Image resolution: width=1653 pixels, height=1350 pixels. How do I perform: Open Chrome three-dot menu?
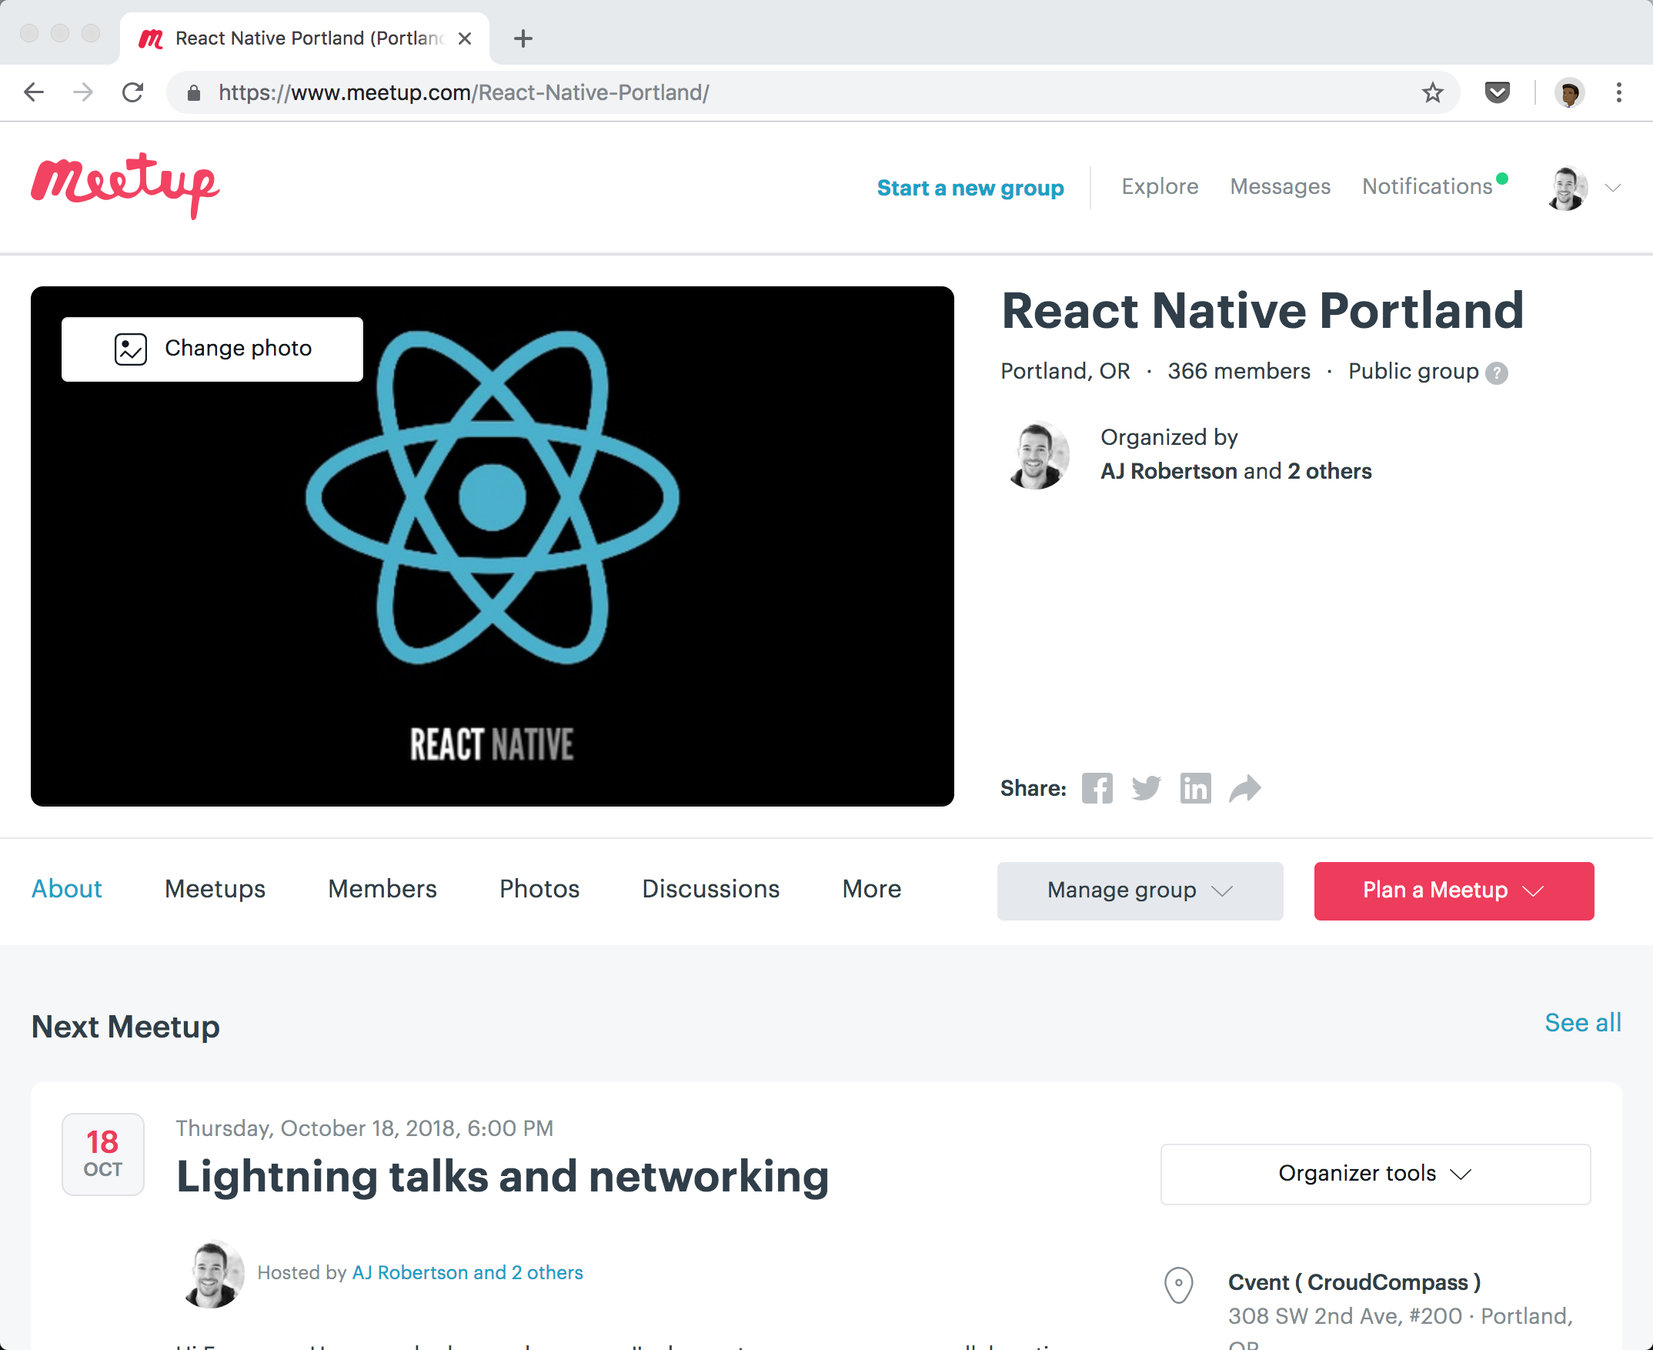(x=1618, y=93)
